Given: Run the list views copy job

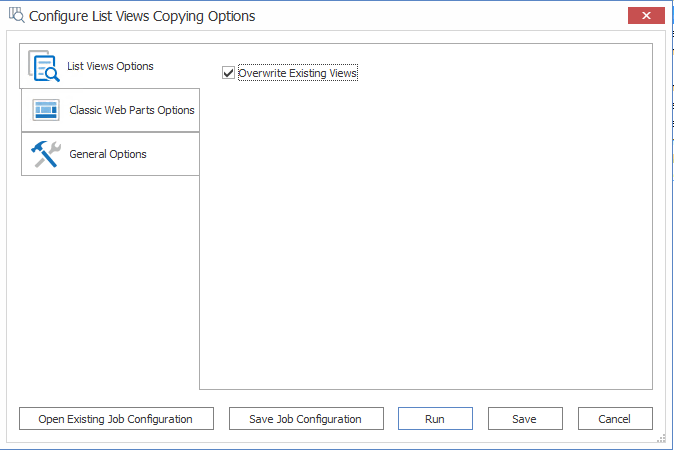Looking at the screenshot, I should coord(435,419).
